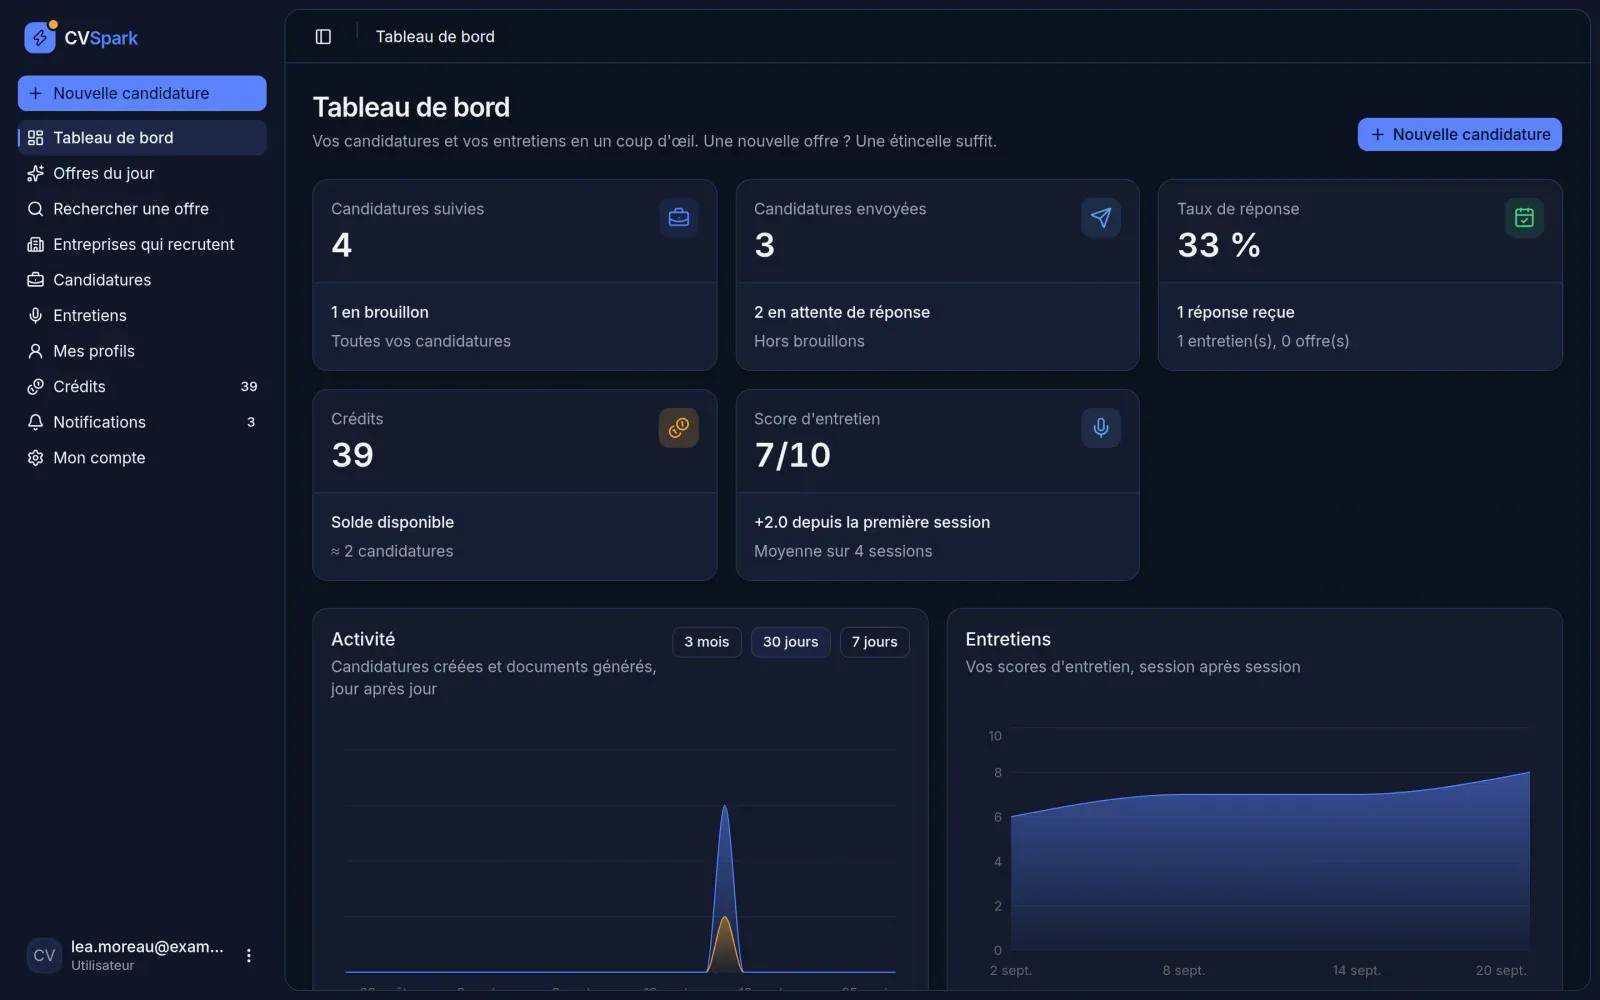Click the Notifications badge count 3
This screenshot has width=1600, height=1000.
click(251, 422)
